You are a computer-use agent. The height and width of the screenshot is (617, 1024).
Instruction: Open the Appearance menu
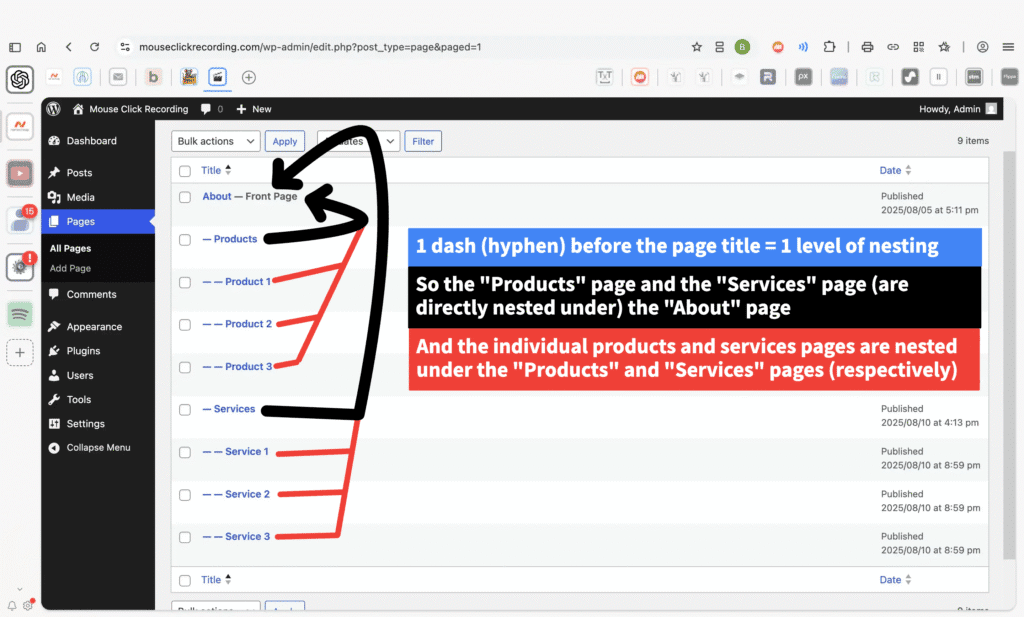(x=94, y=327)
